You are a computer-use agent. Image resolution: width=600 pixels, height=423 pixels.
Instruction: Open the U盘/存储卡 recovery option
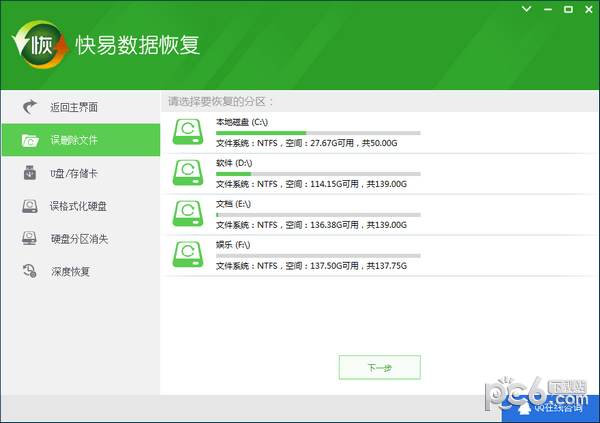coord(81,173)
